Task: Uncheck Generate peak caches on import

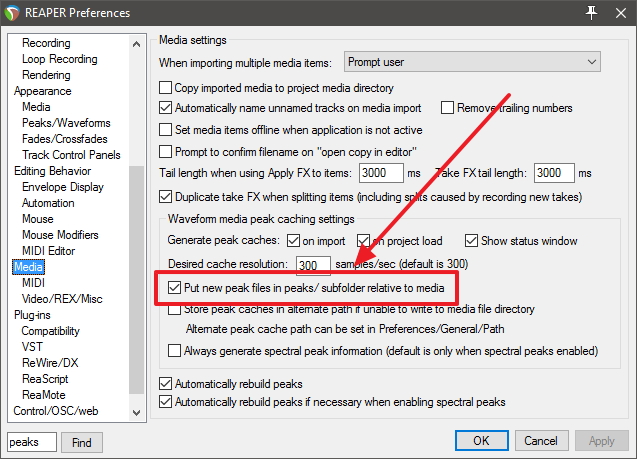Action: pyautogui.click(x=293, y=240)
